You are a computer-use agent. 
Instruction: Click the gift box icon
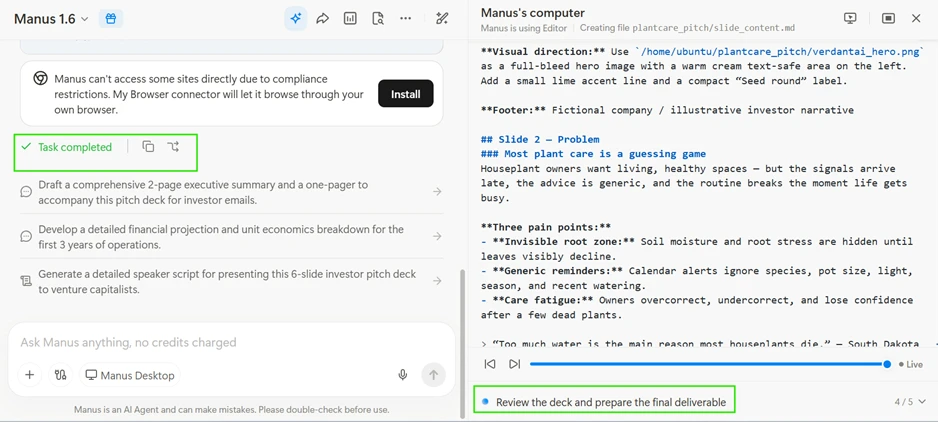click(111, 19)
